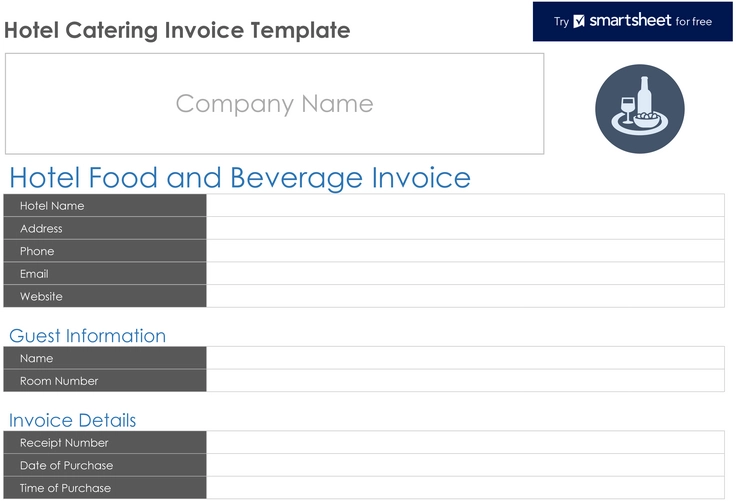The height and width of the screenshot is (501, 736).
Task: Click the Time of Purchase field
Action: coord(465,488)
